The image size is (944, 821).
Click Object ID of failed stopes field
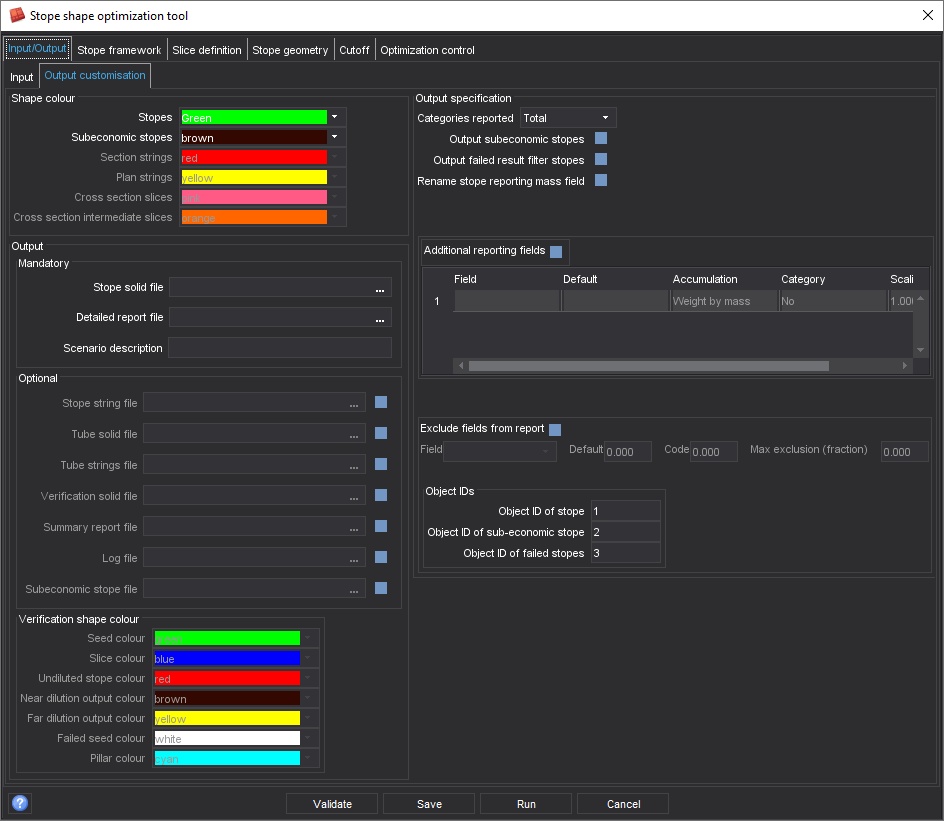click(626, 553)
